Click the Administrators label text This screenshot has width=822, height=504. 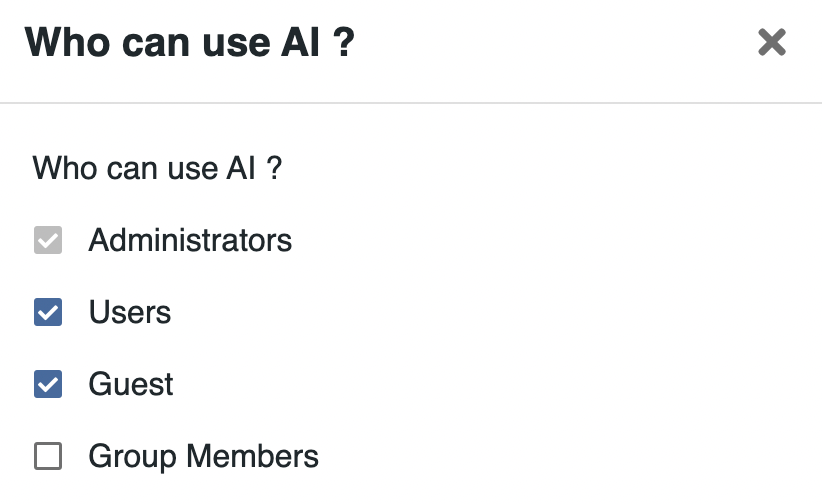pos(190,241)
